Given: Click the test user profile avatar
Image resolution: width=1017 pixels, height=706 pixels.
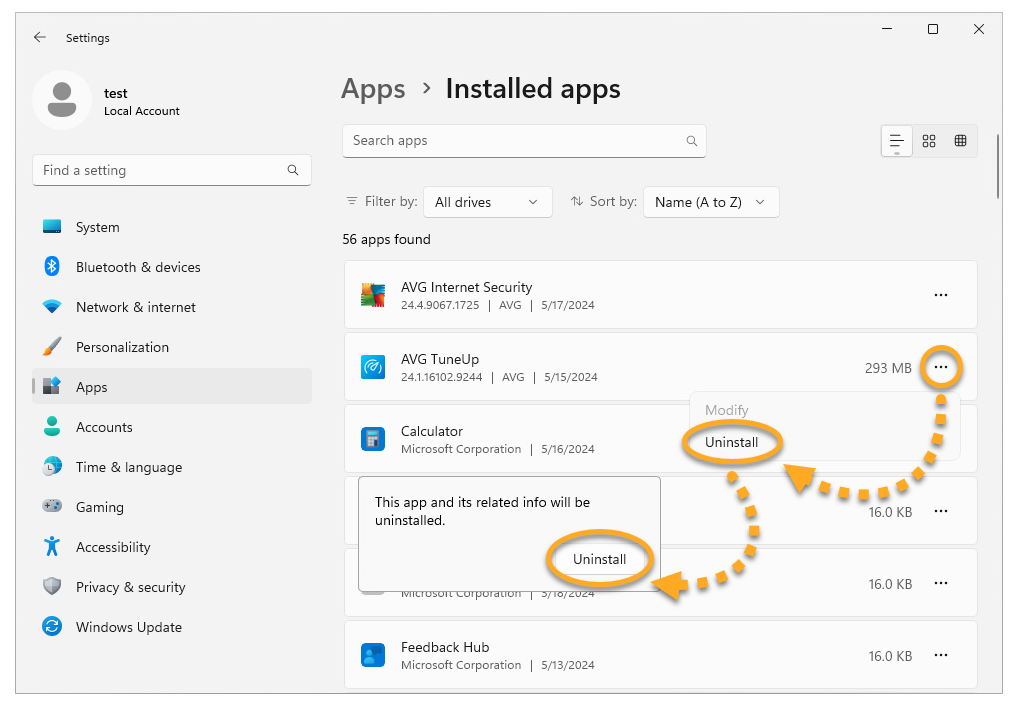Looking at the screenshot, I should [62, 100].
